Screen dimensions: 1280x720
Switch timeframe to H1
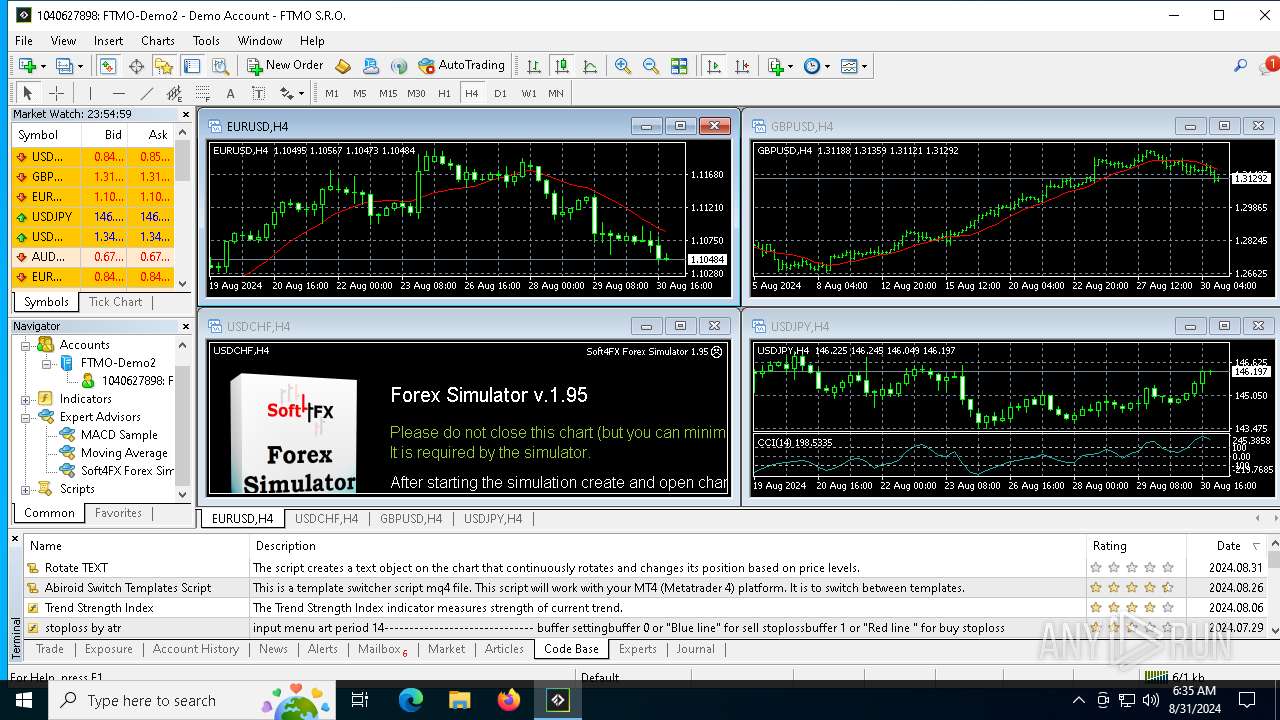tap(444, 93)
